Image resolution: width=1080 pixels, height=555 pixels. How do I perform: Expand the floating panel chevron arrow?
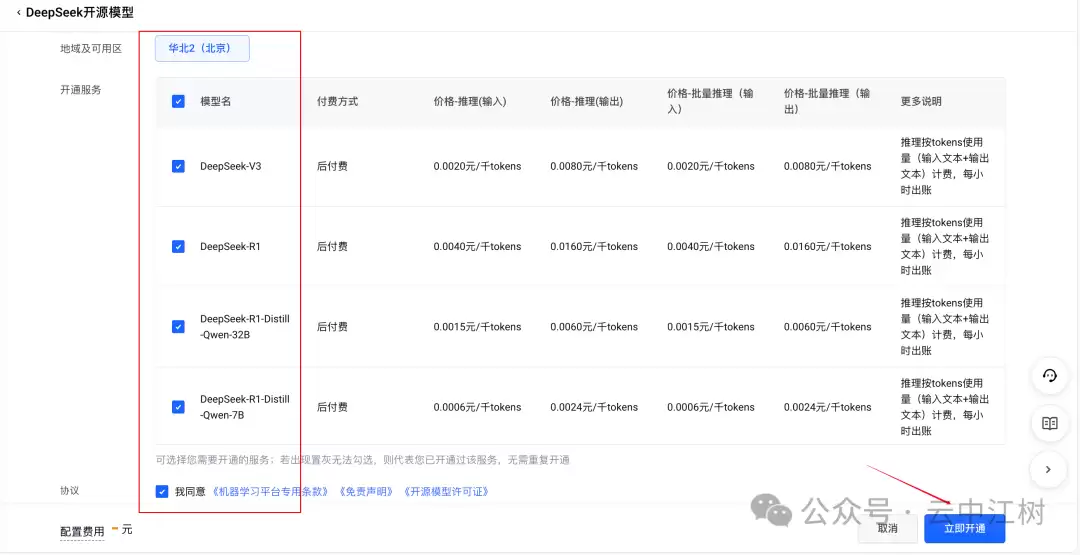point(1049,470)
